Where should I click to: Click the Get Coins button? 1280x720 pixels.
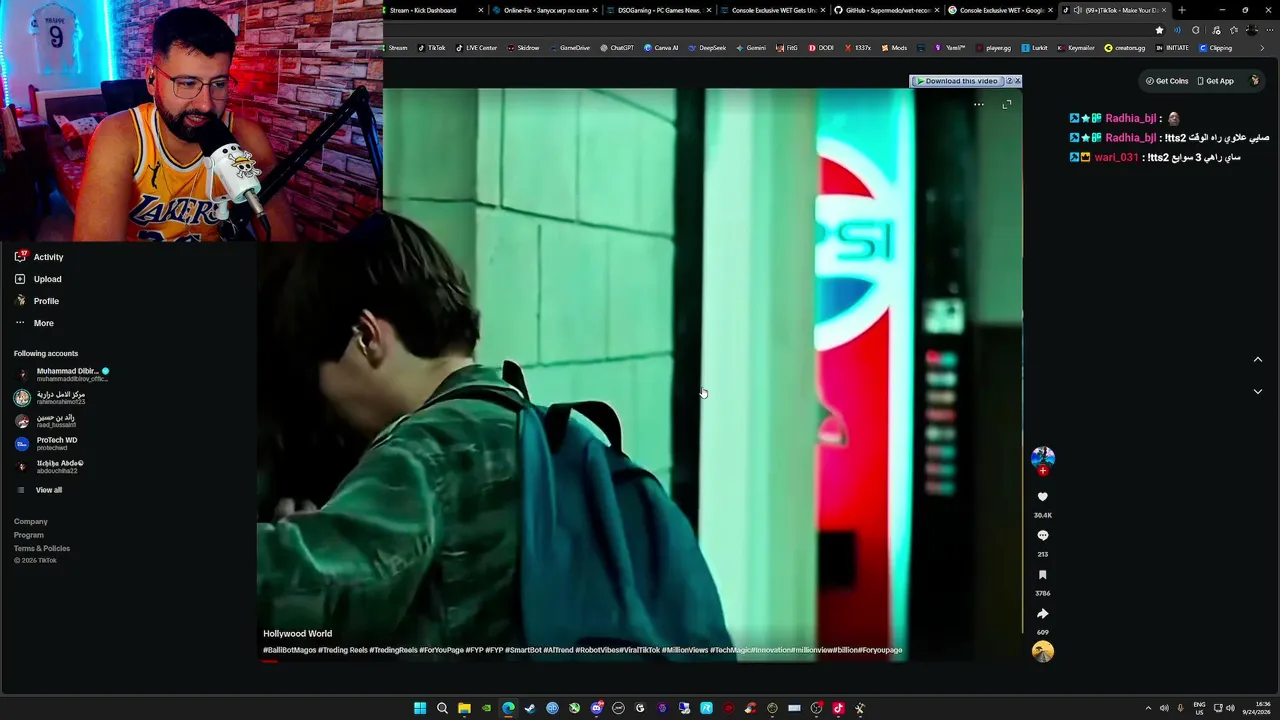(1167, 81)
